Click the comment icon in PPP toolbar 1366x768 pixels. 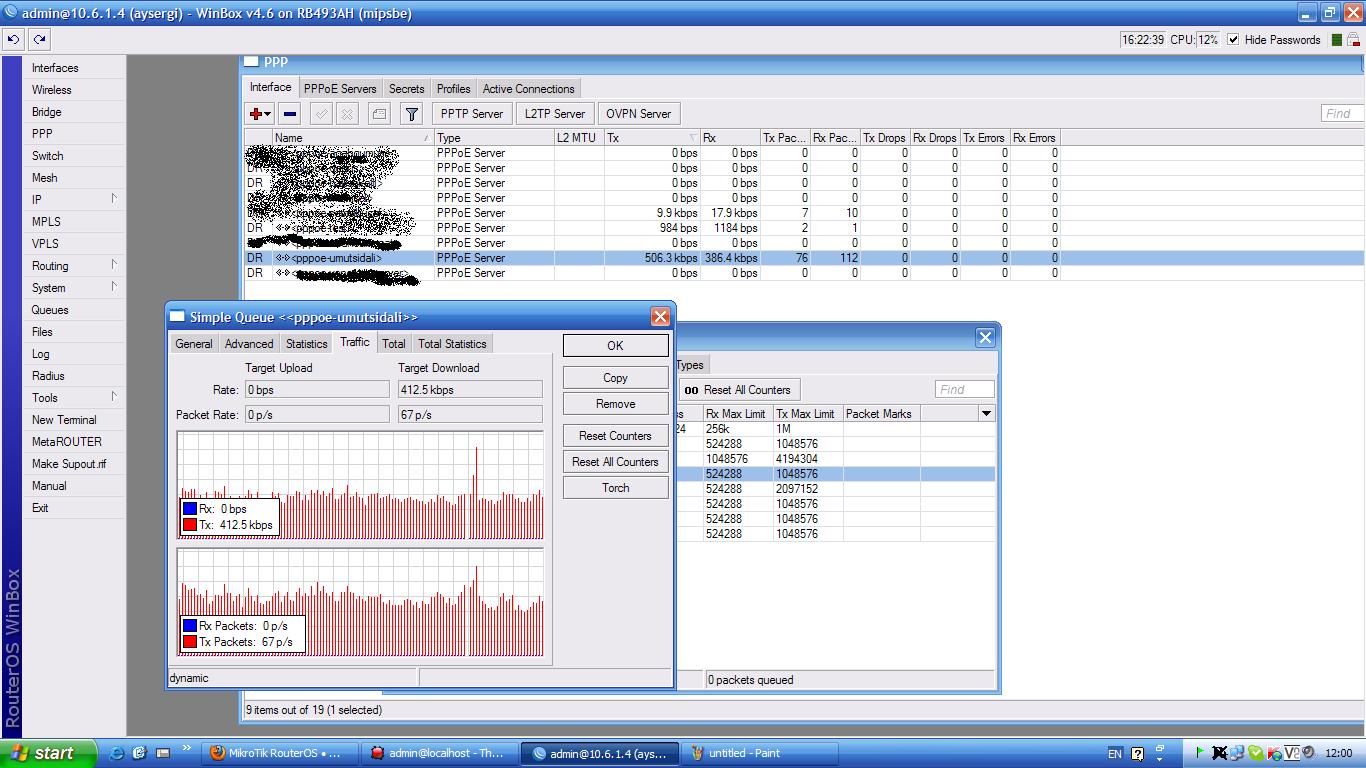coord(379,114)
